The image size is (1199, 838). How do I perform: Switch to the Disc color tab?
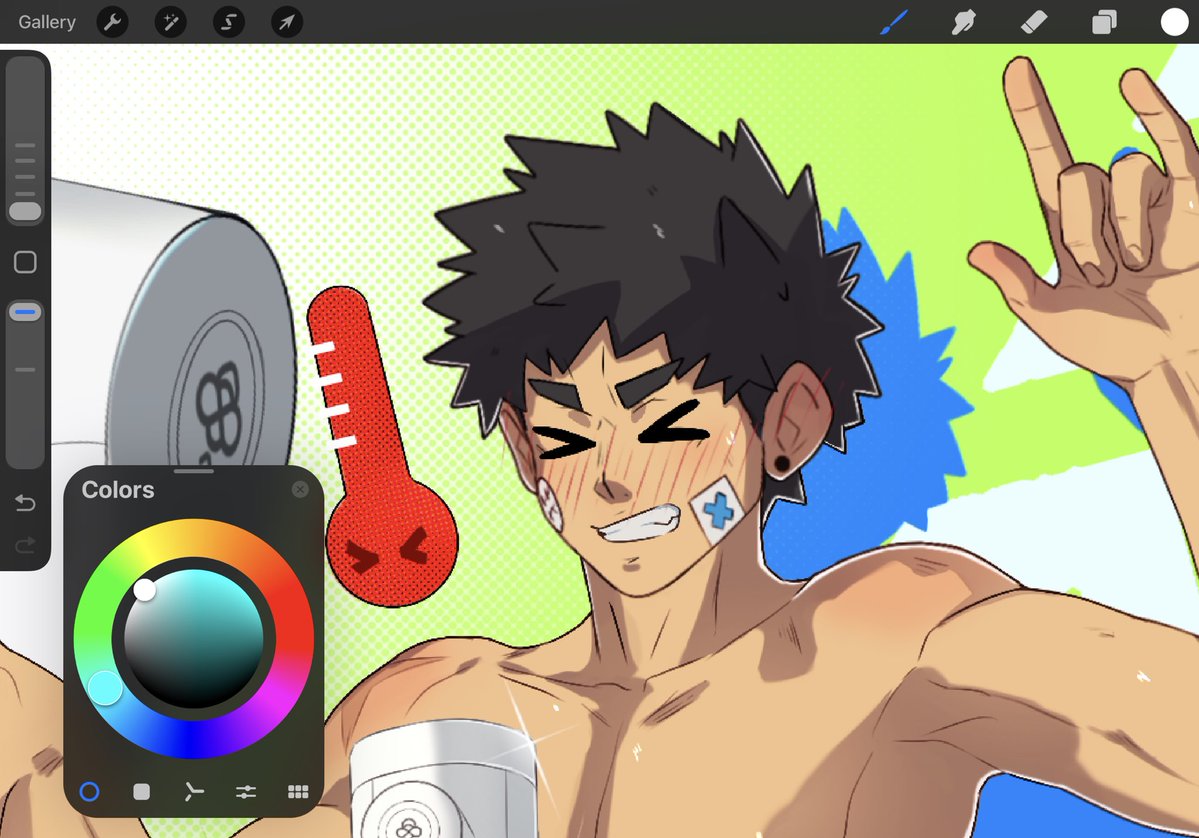click(89, 791)
